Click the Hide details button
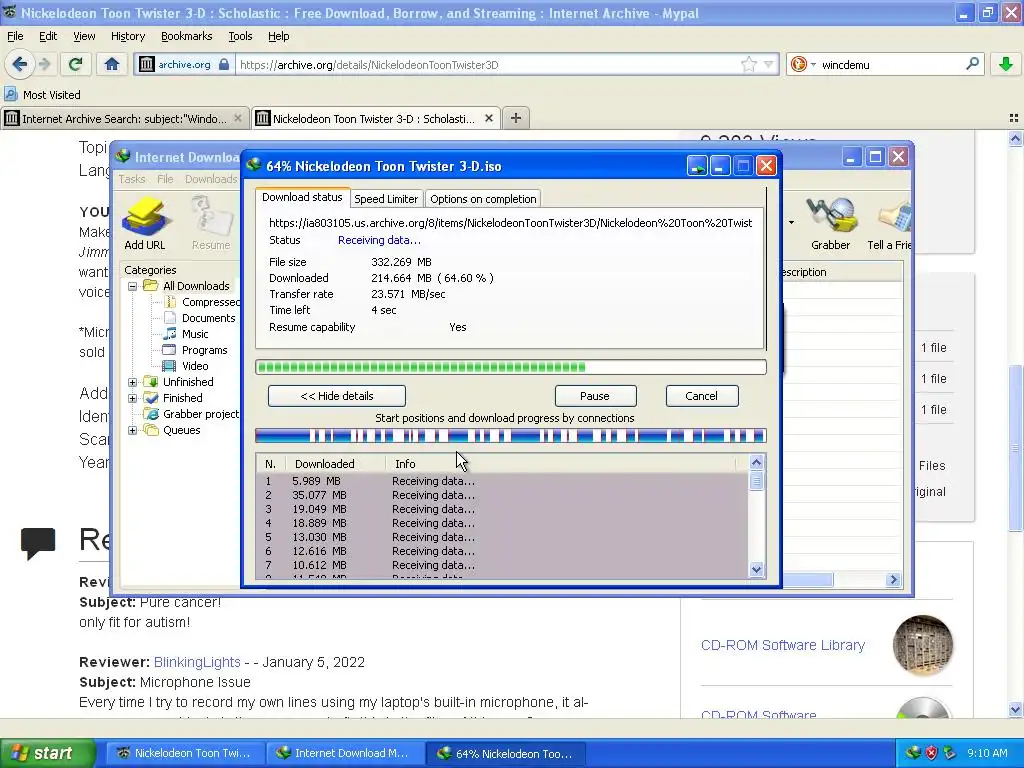Screen dimensions: 1024x768 (x=337, y=396)
